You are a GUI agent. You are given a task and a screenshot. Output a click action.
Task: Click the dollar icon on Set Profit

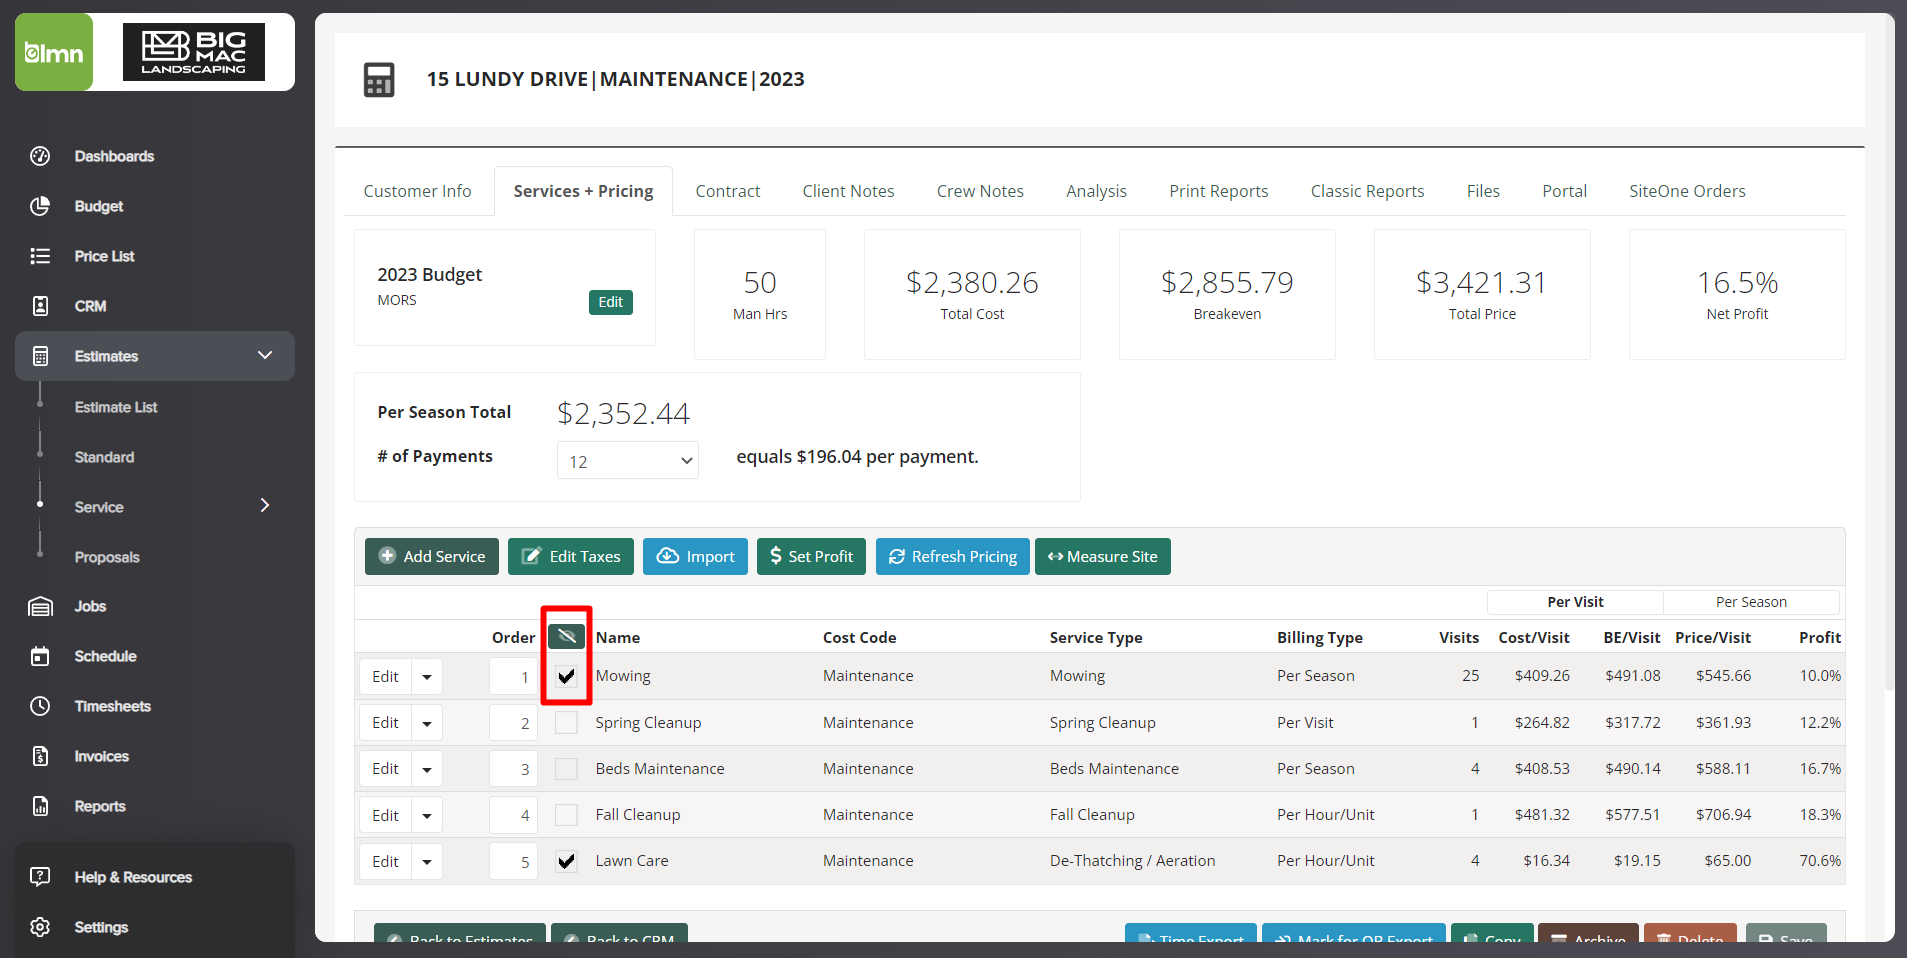pyautogui.click(x=776, y=556)
